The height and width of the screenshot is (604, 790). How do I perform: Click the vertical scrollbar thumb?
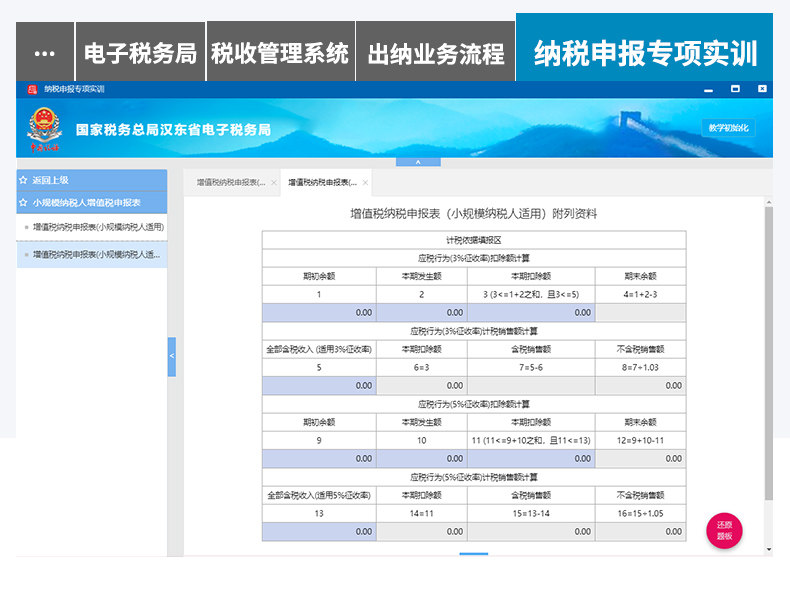click(768, 353)
